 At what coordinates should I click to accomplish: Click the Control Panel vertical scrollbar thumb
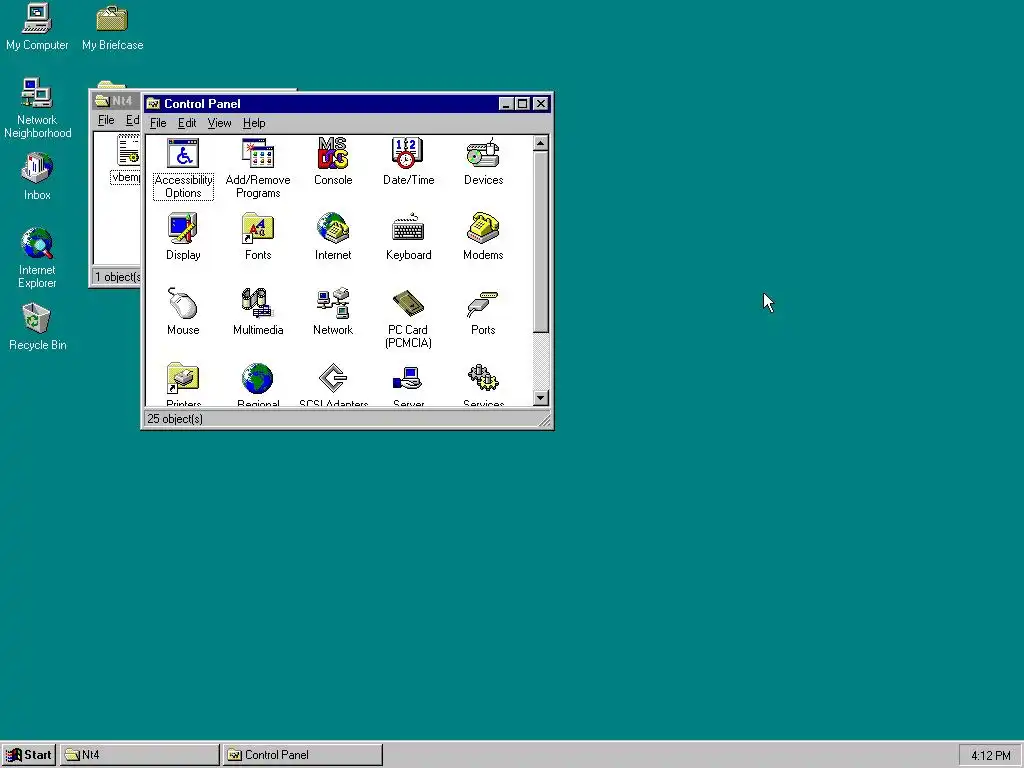(x=541, y=242)
